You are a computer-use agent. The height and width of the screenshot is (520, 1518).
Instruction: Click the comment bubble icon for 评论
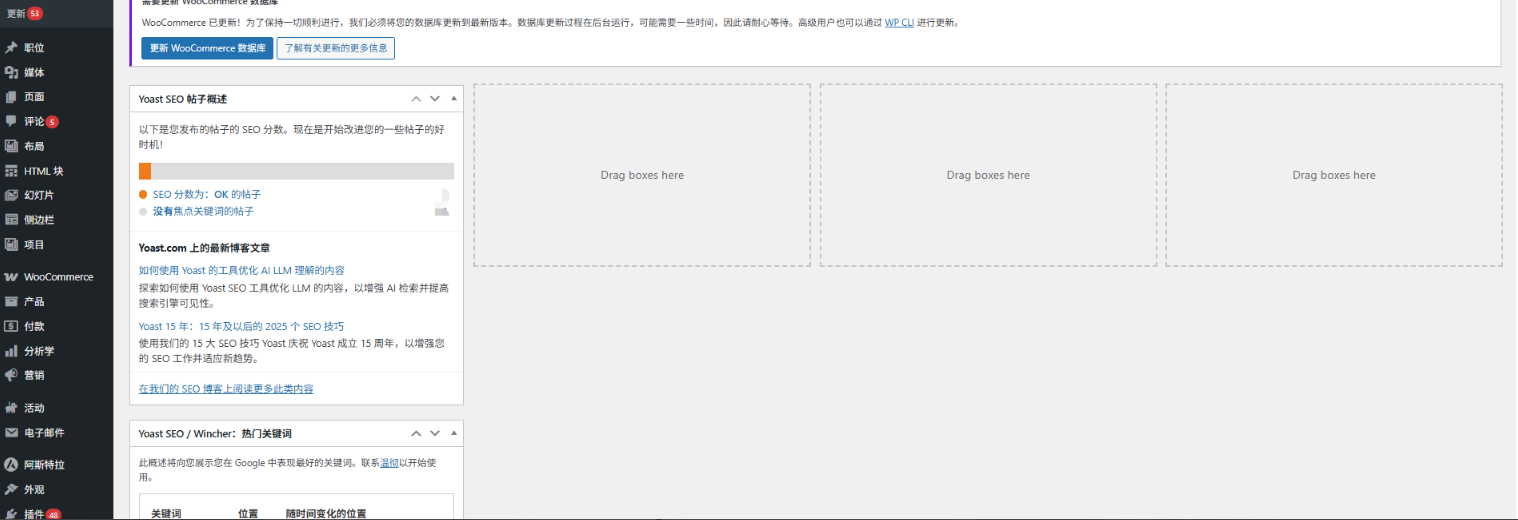coord(11,121)
